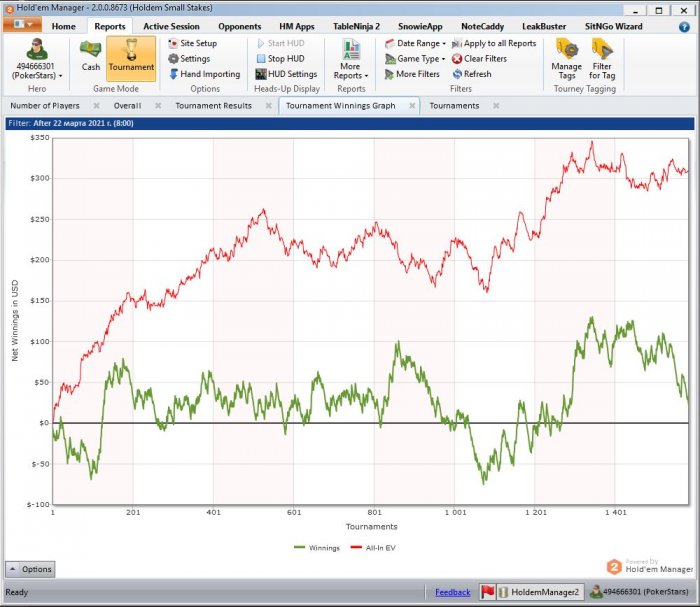Open the TableNinja 2 tab
Screen dimensions: 700x607
point(356,26)
